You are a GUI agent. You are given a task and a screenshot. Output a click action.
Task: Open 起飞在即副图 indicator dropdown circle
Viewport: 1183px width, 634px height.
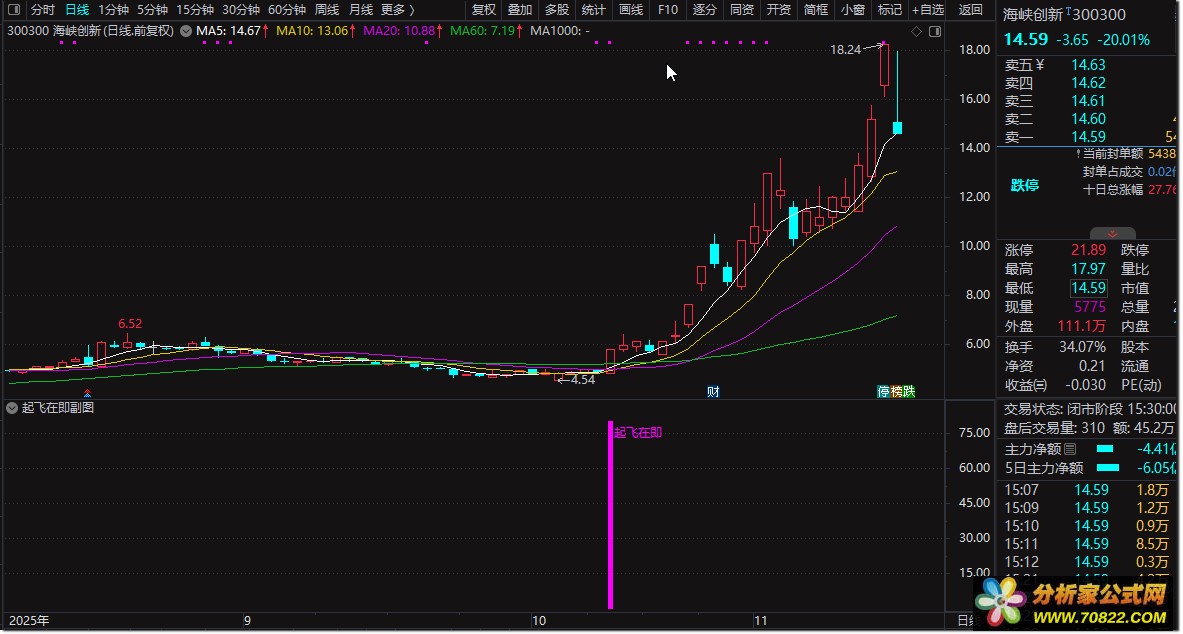12,408
